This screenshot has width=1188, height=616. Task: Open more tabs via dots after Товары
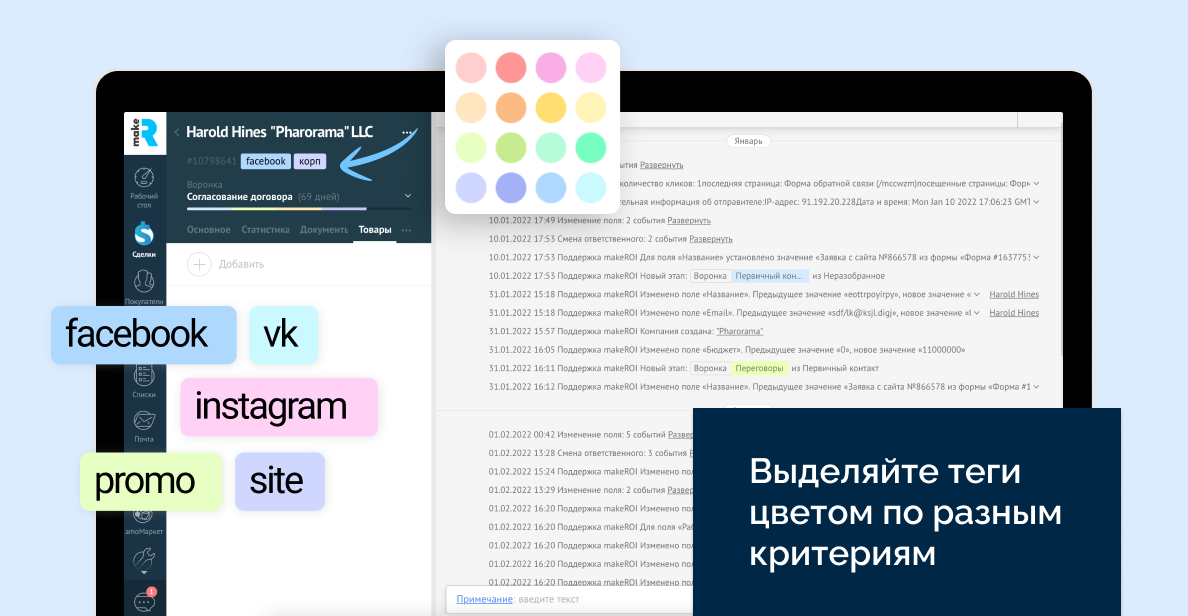tap(407, 230)
